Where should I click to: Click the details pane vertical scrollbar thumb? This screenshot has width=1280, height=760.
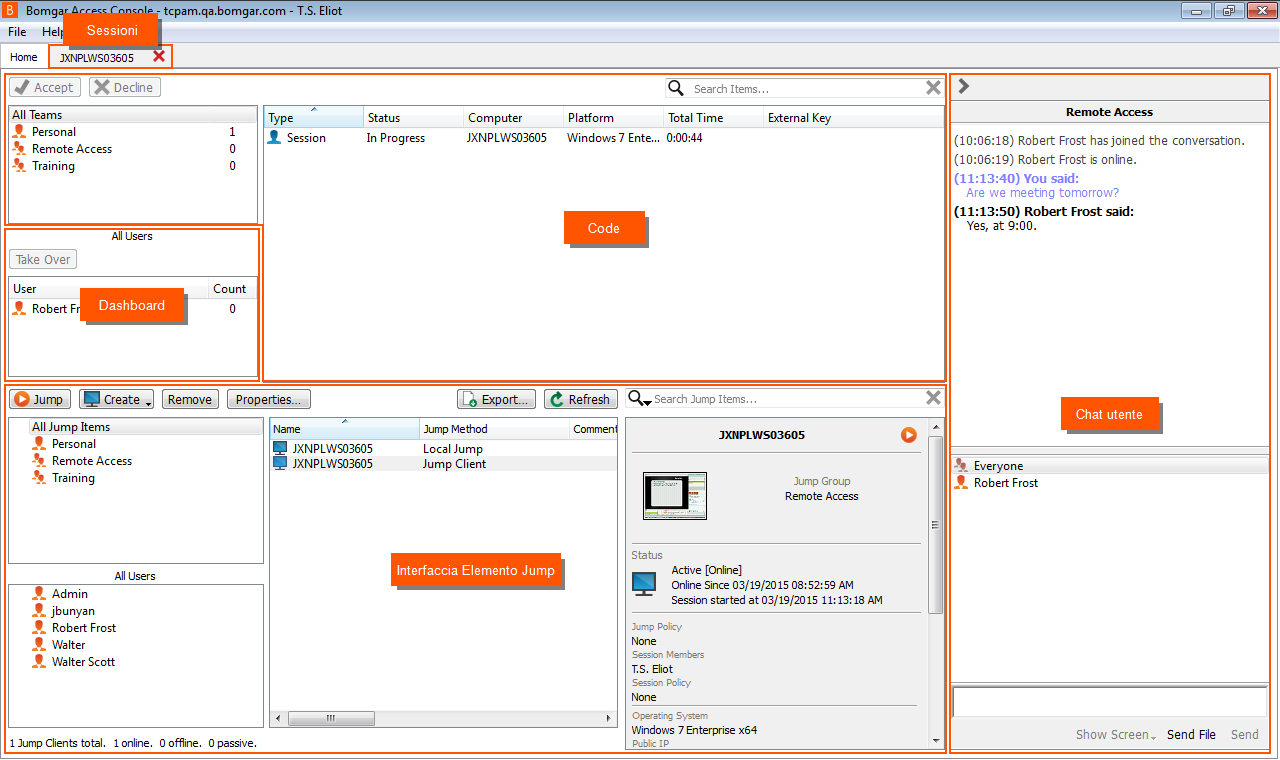(x=936, y=524)
